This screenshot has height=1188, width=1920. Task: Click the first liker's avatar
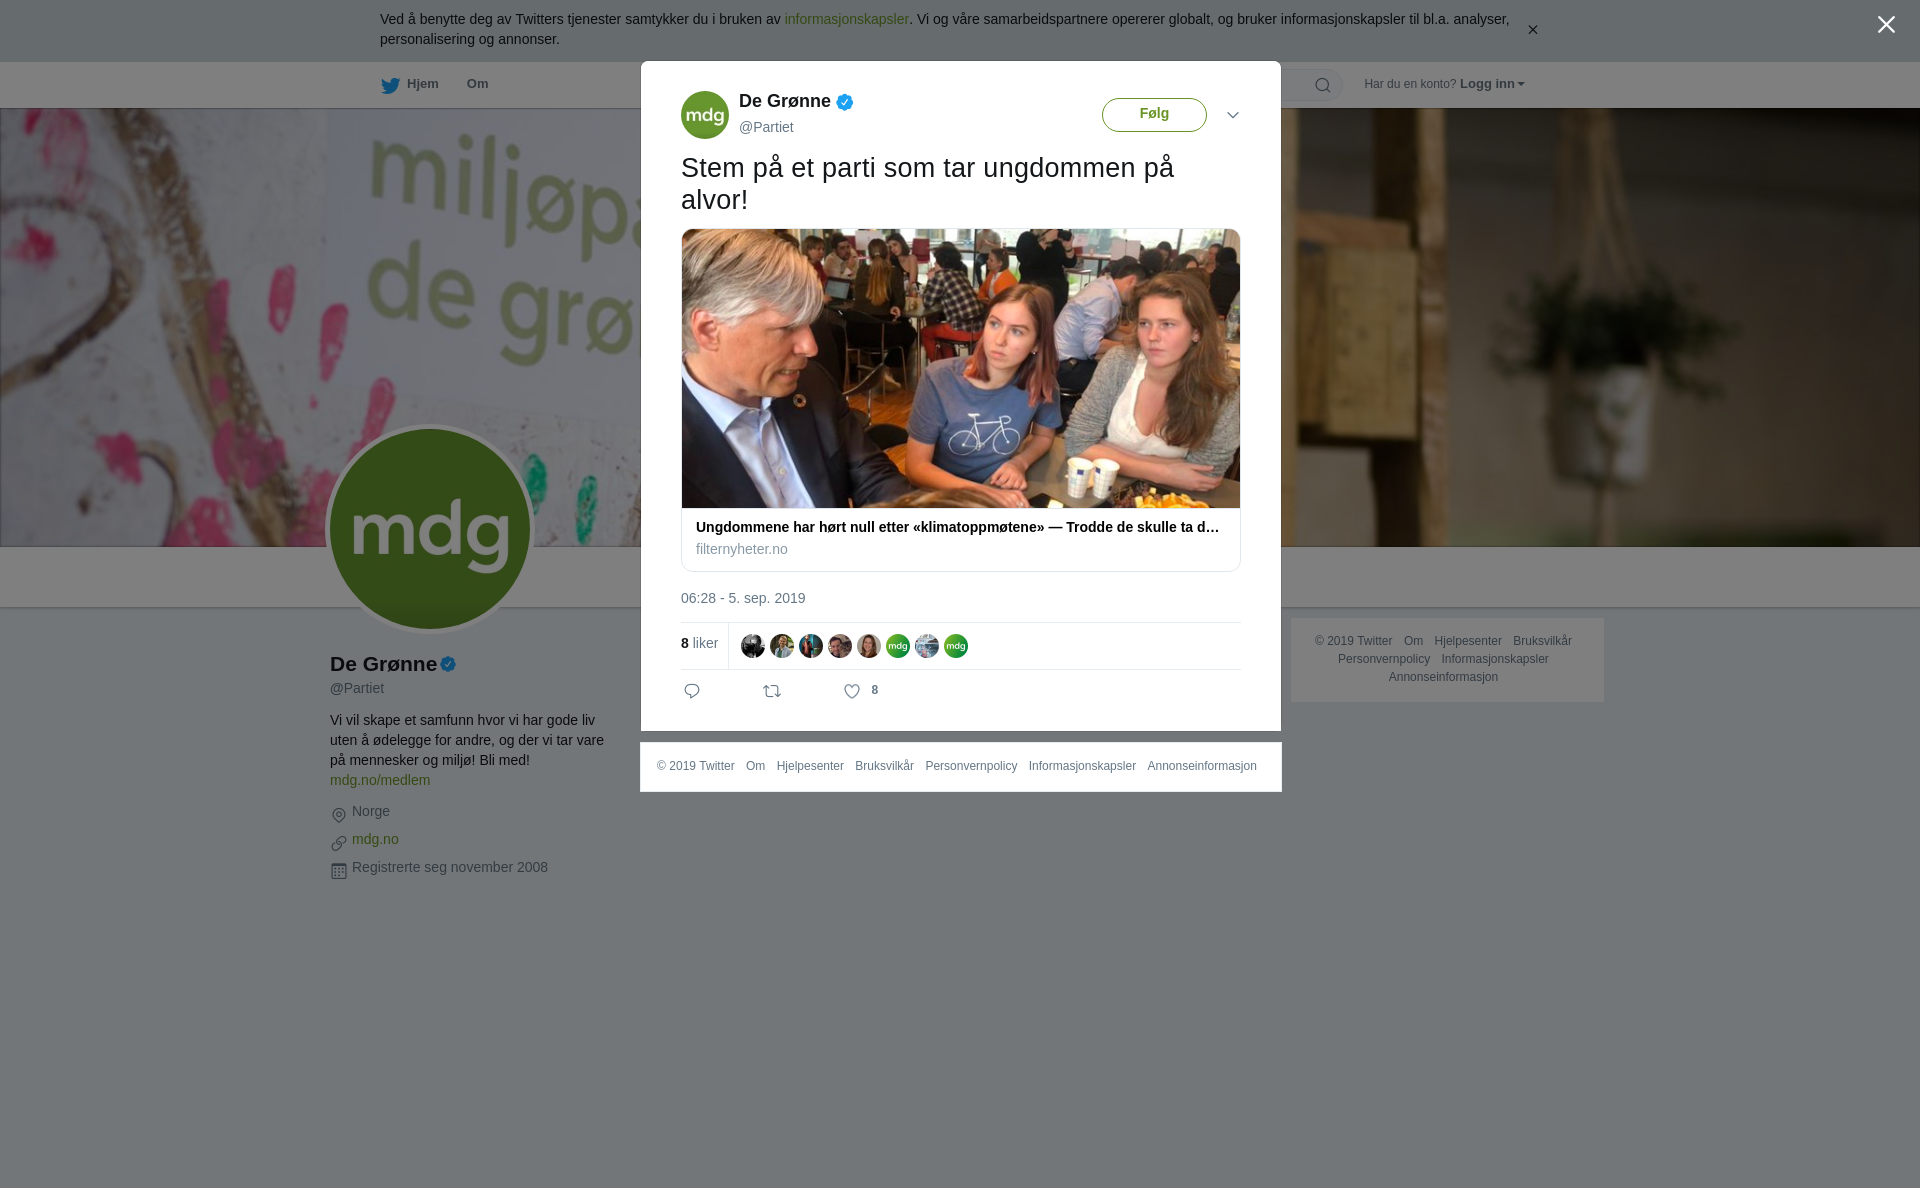click(x=753, y=646)
